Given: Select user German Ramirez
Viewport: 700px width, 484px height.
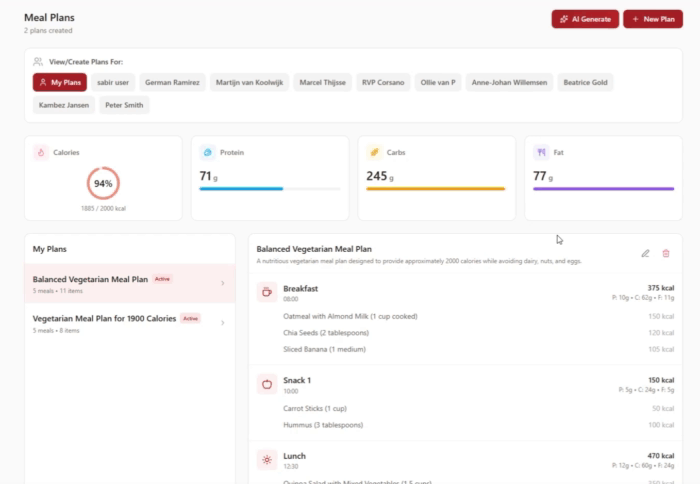Looking at the screenshot, I should tap(171, 82).
